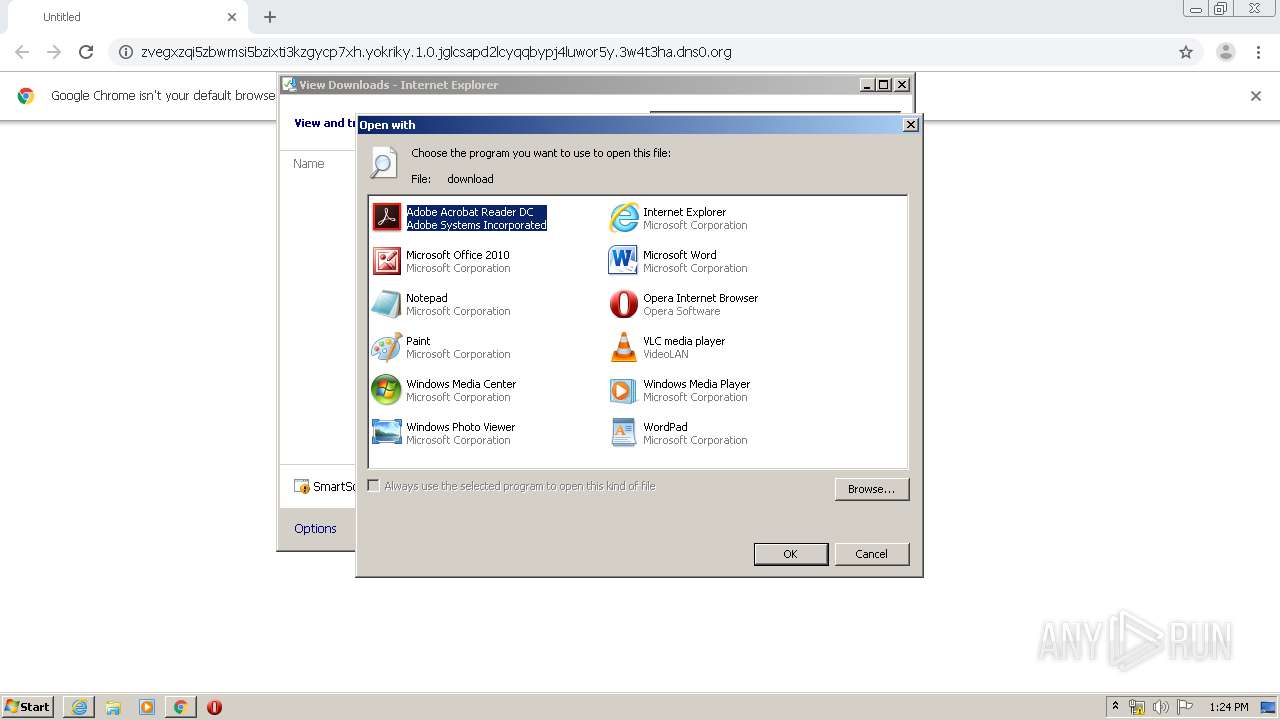Select the VLC media player icon
This screenshot has width=1280, height=720.
[x=624, y=346]
